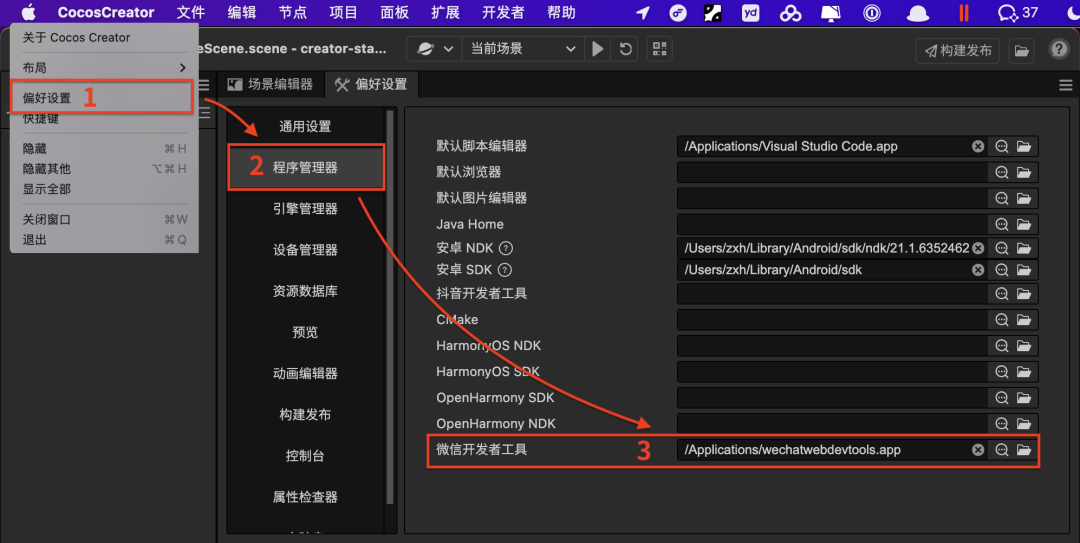
Task: Select 通用设置 in preferences sidebar
Action: [x=305, y=127]
